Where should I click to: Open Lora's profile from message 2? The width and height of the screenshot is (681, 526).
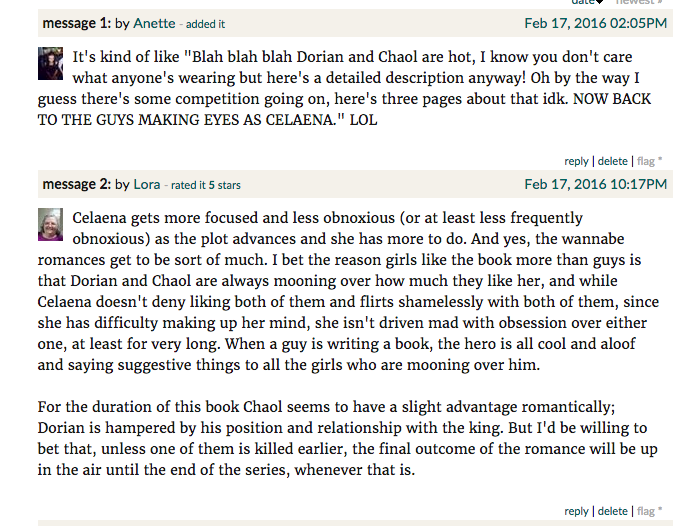[x=147, y=184]
